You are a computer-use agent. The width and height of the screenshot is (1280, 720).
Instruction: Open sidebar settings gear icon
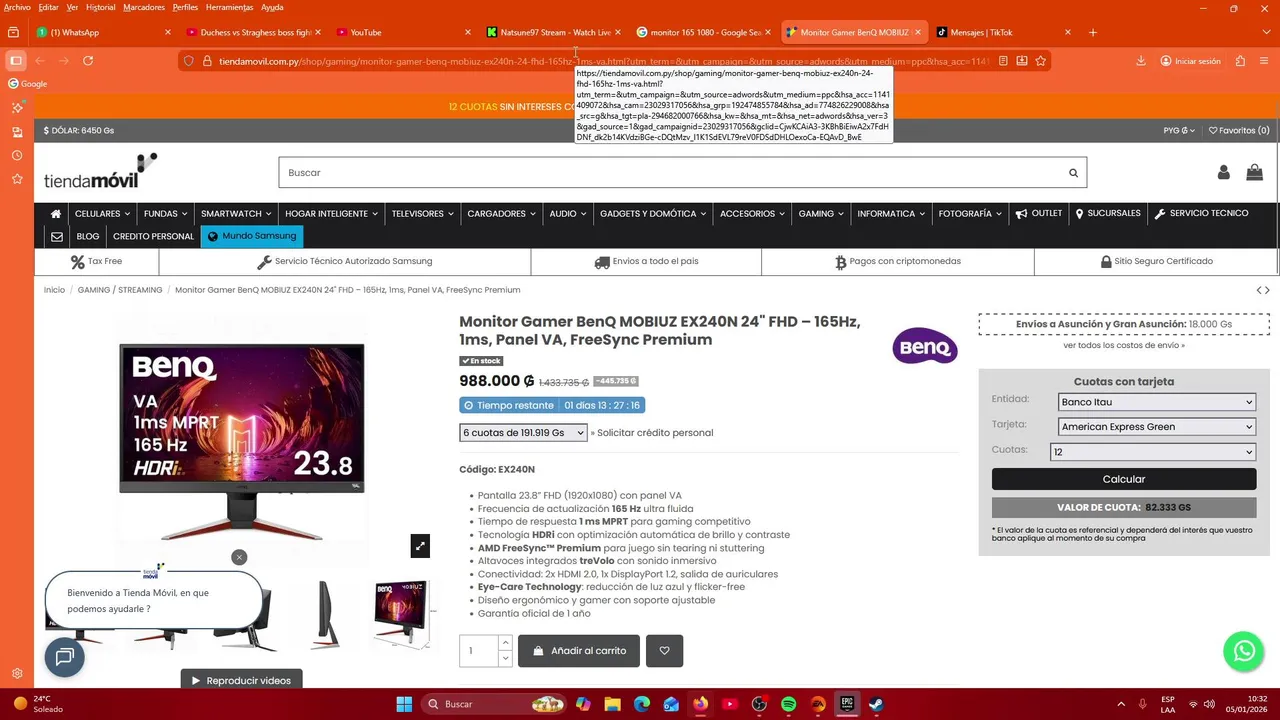point(17,673)
